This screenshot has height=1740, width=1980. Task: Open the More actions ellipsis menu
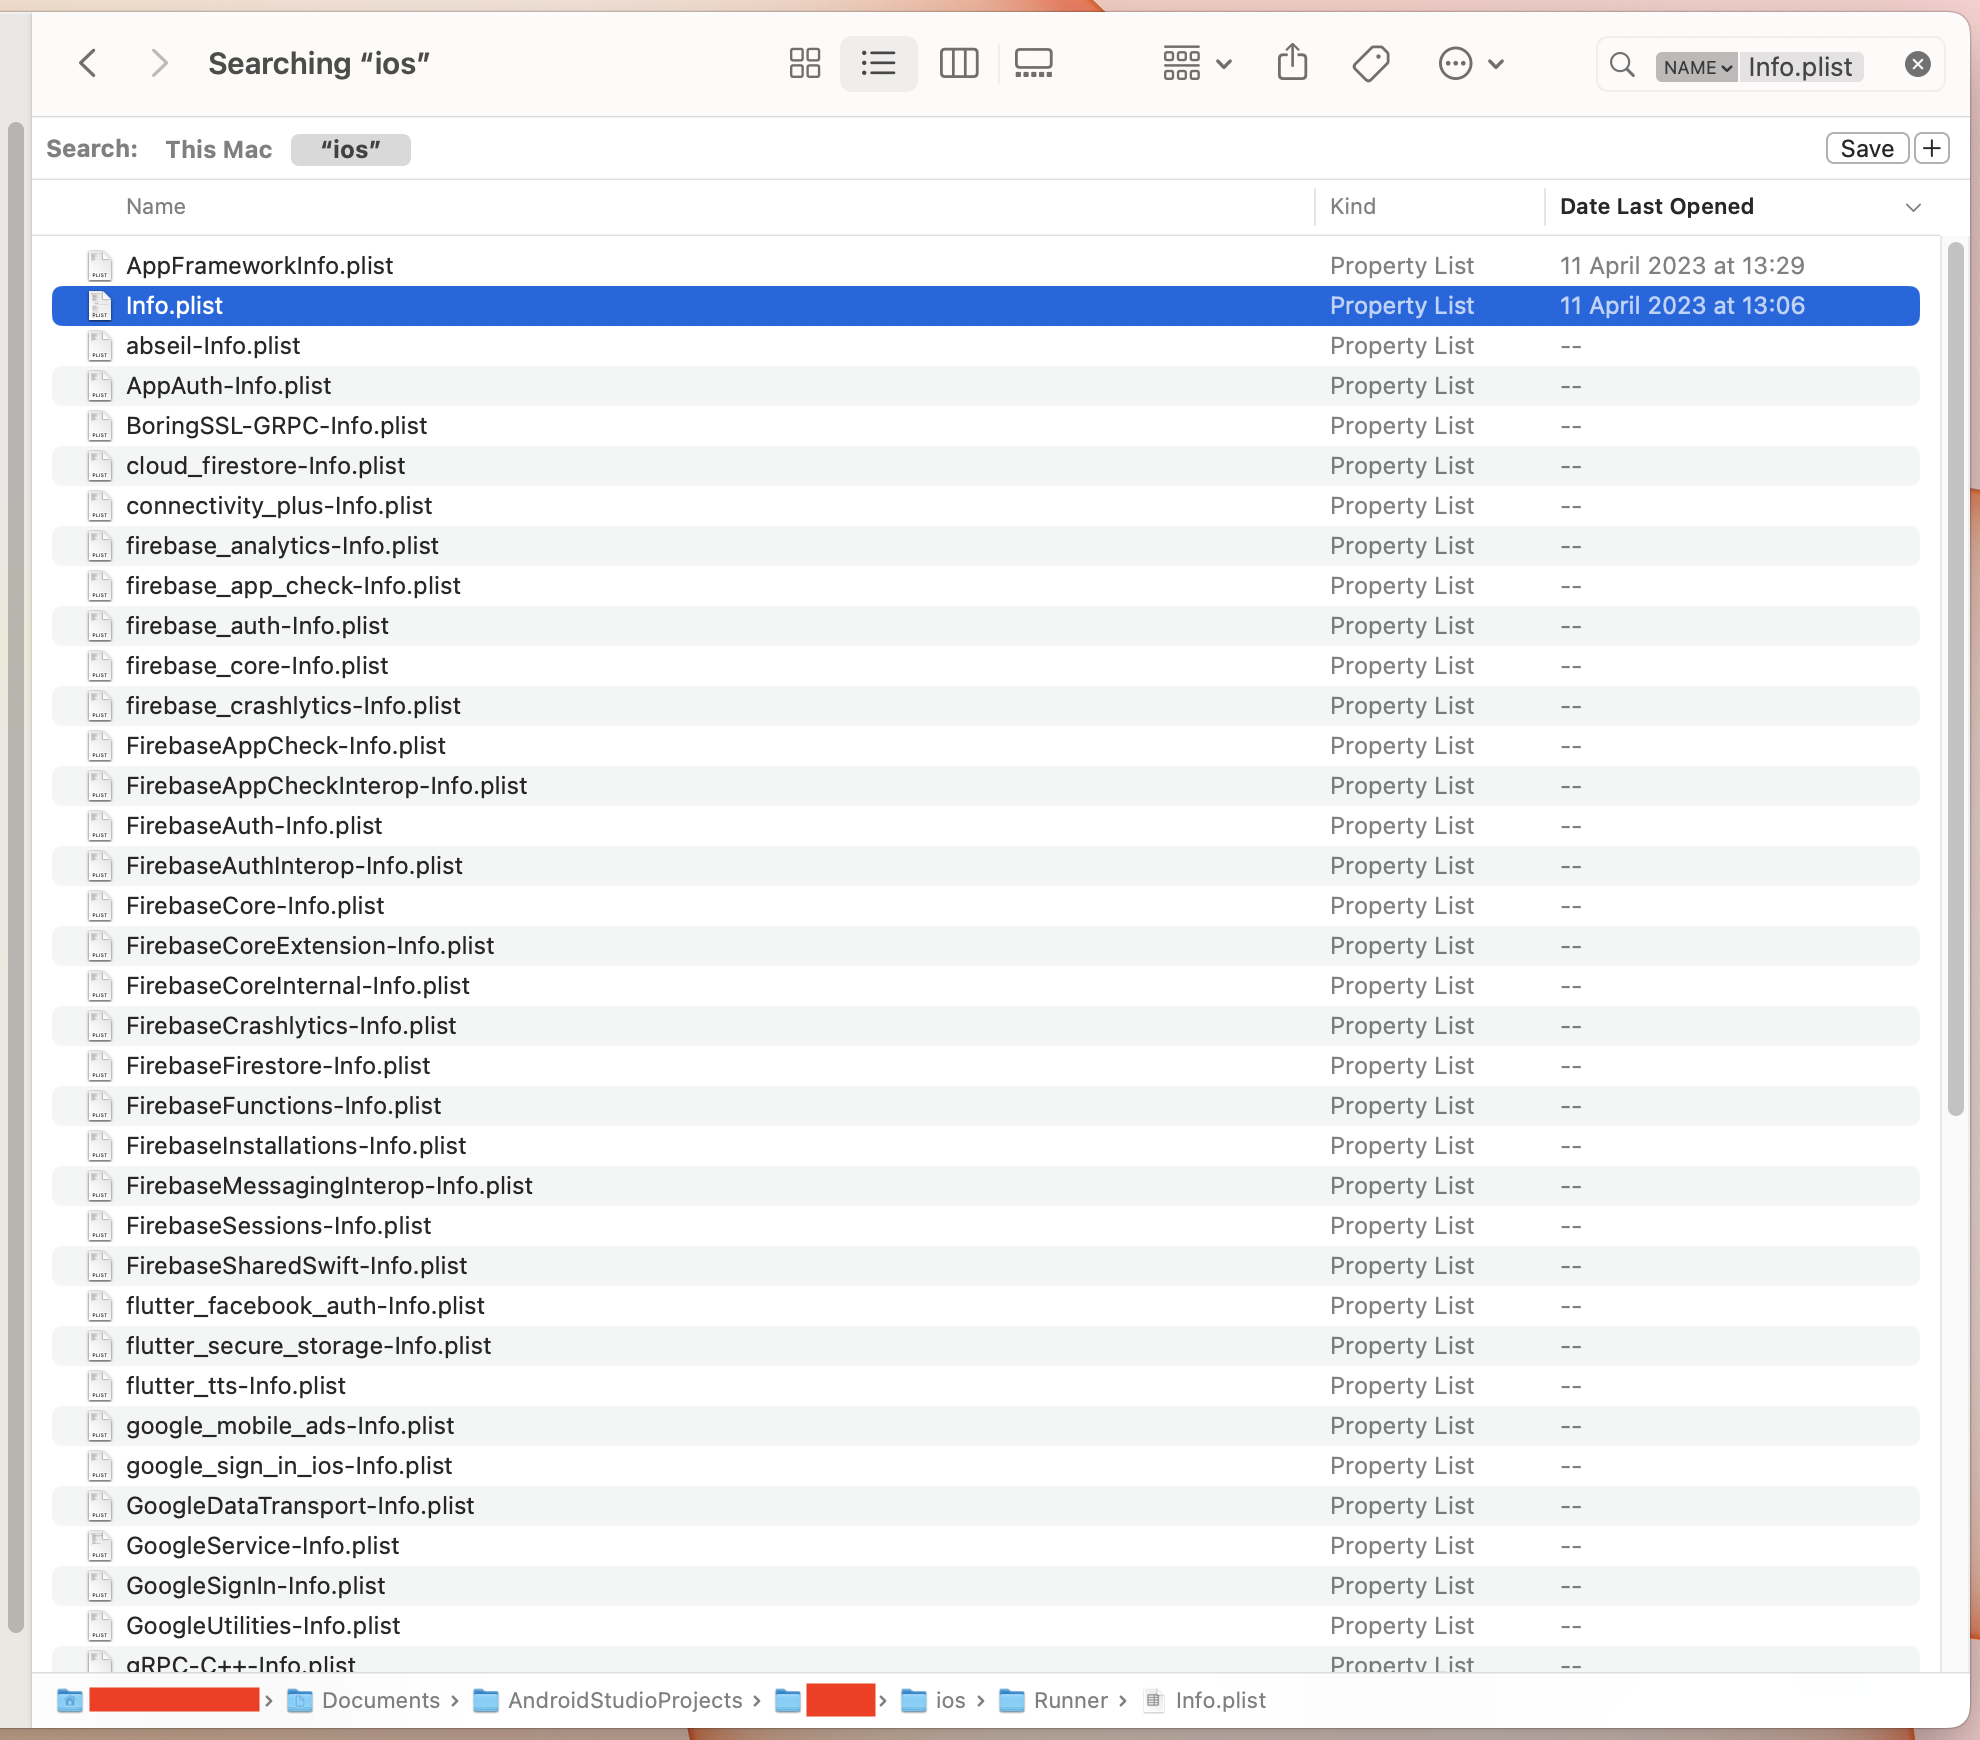pyautogui.click(x=1470, y=64)
